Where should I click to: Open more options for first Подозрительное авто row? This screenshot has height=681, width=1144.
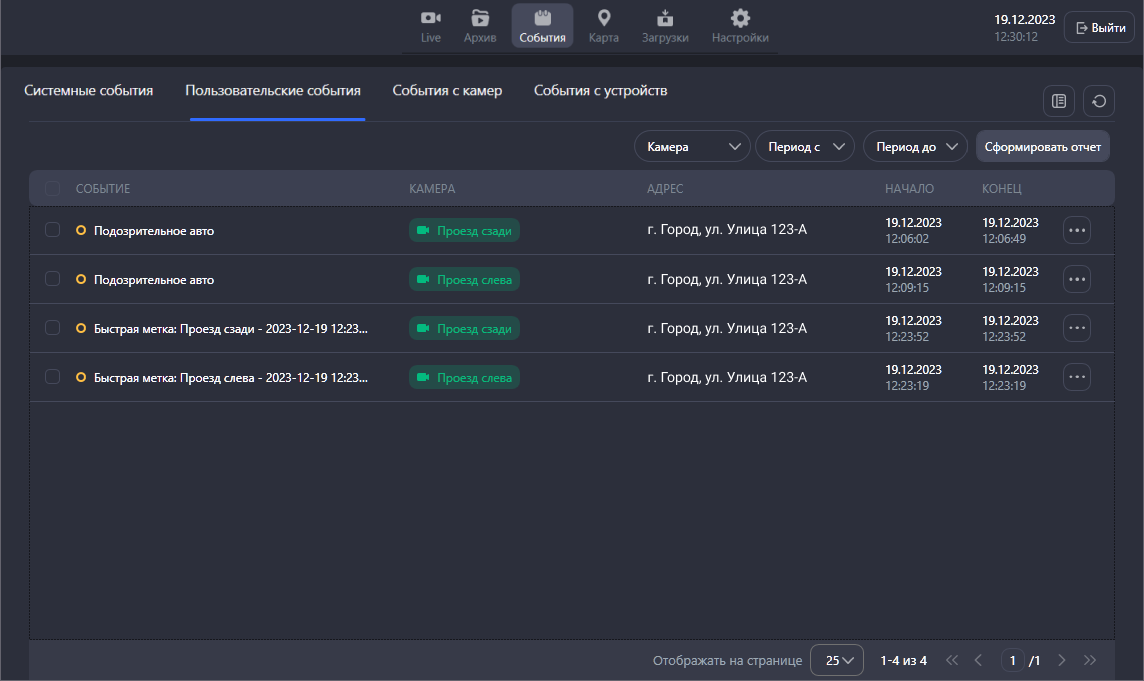tap(1077, 230)
